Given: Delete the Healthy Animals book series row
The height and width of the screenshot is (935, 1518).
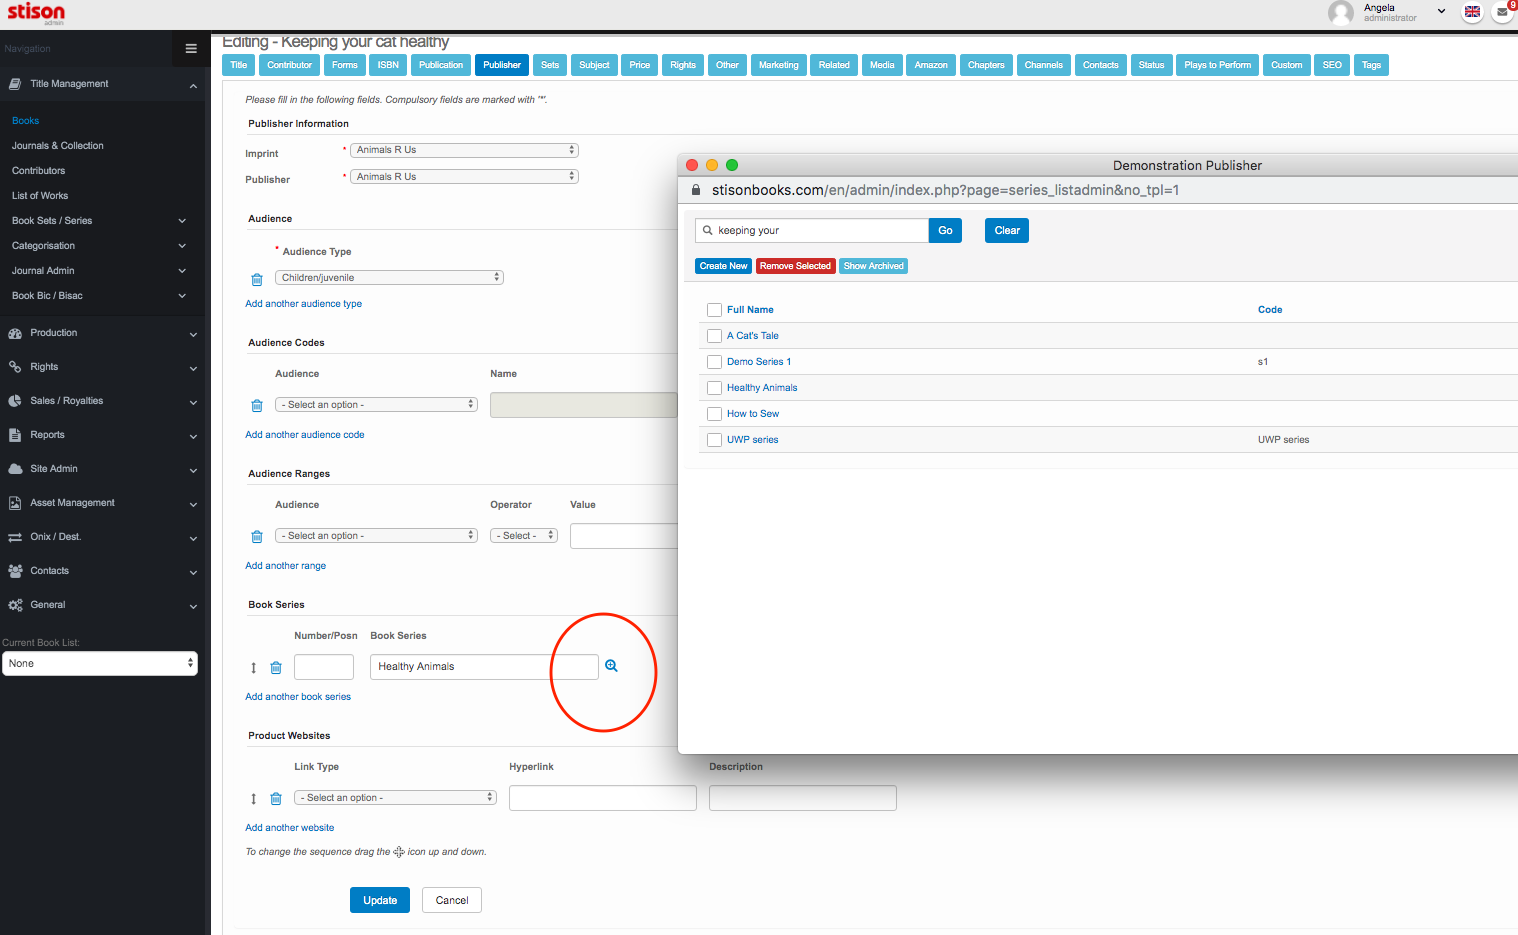Looking at the screenshot, I should pyautogui.click(x=276, y=668).
